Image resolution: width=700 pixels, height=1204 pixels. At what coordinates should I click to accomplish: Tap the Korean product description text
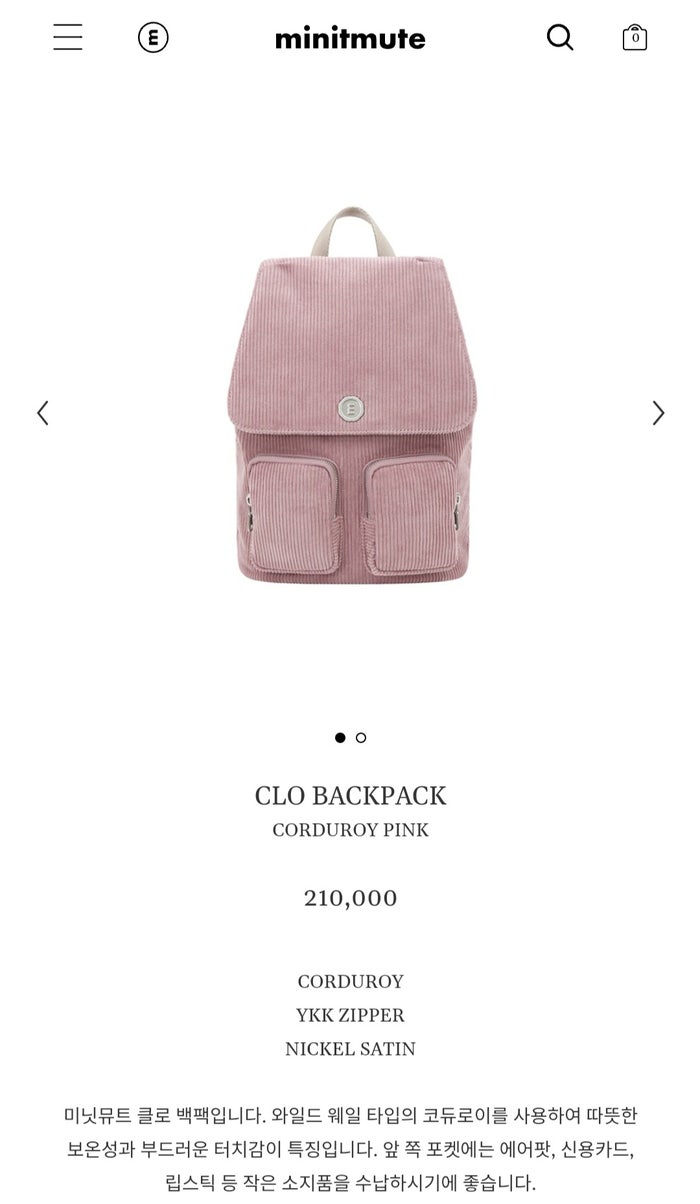350,1148
